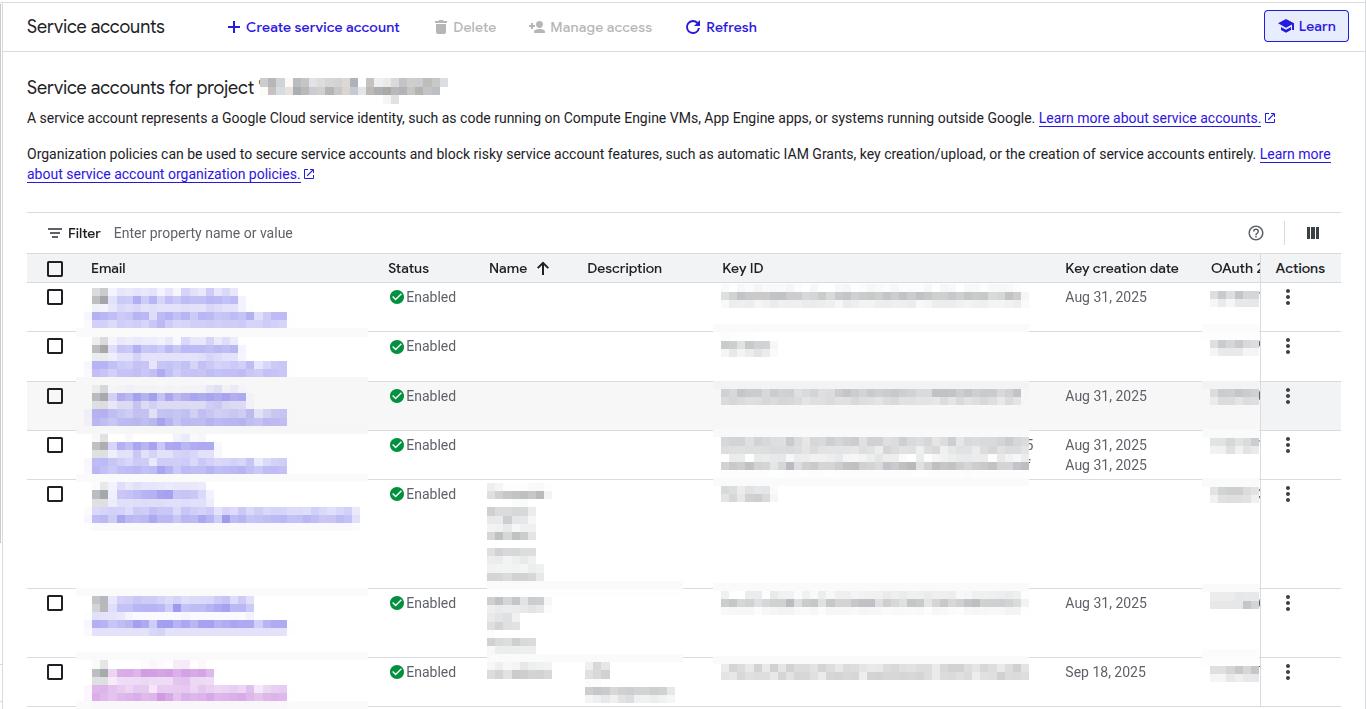Expand actions menu for second service account

(x=1288, y=346)
